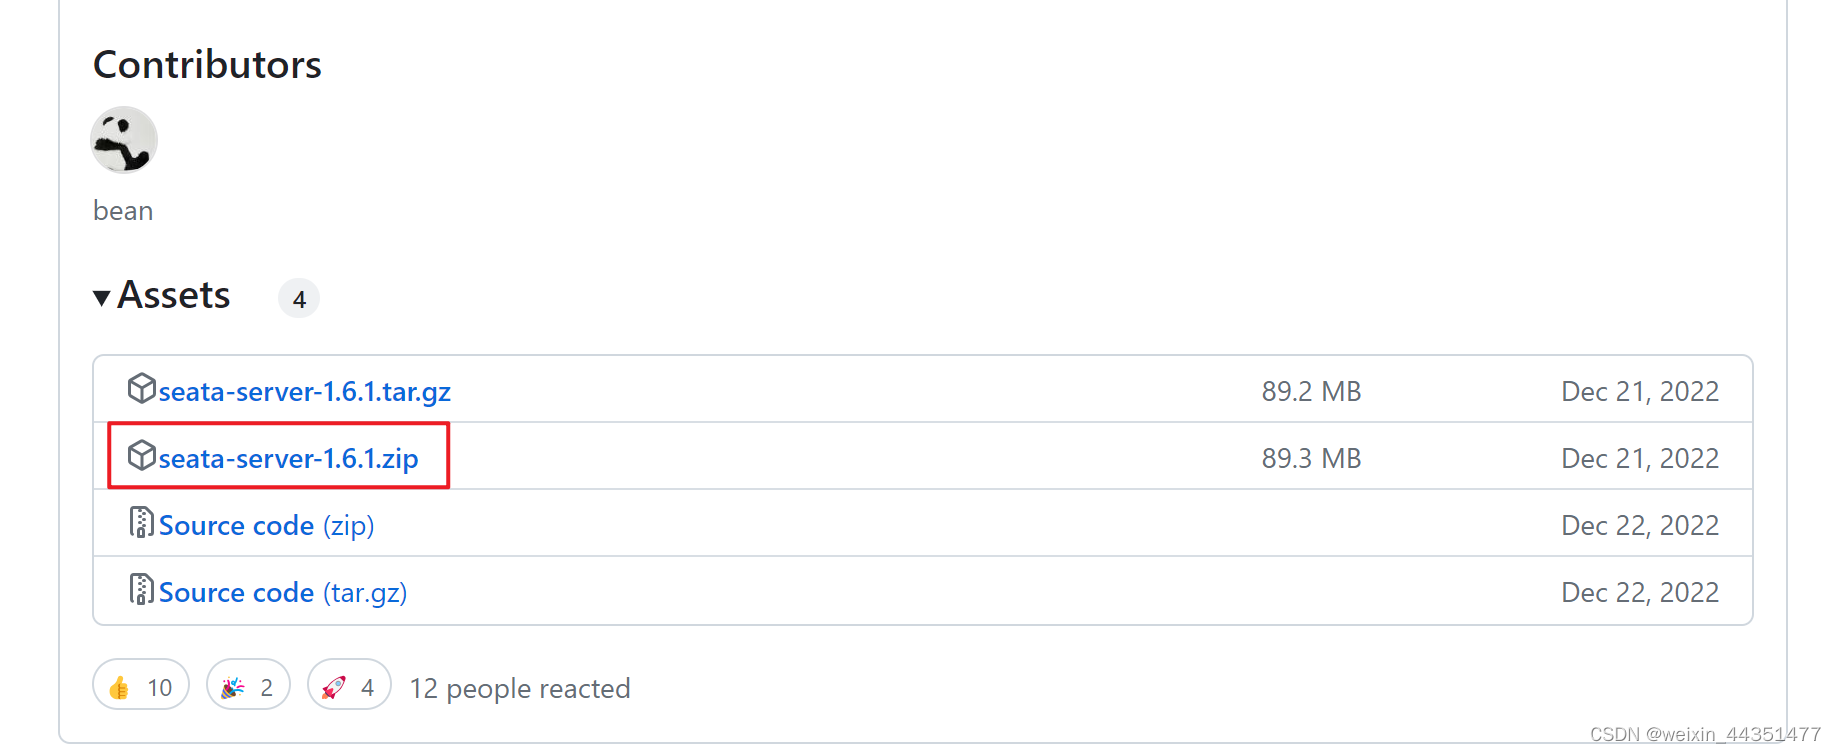Screen dimensions: 1836x753
Task: Click the package icon beside seata-server-1.6.1.tar.gz
Action: [x=143, y=389]
